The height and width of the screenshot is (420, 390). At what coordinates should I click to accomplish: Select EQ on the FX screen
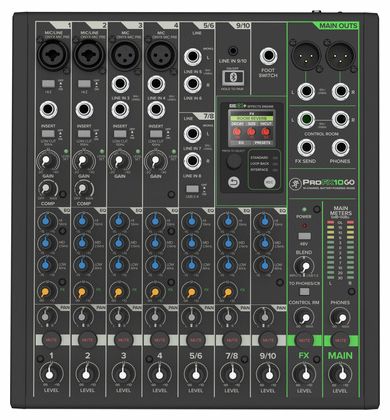[240, 143]
